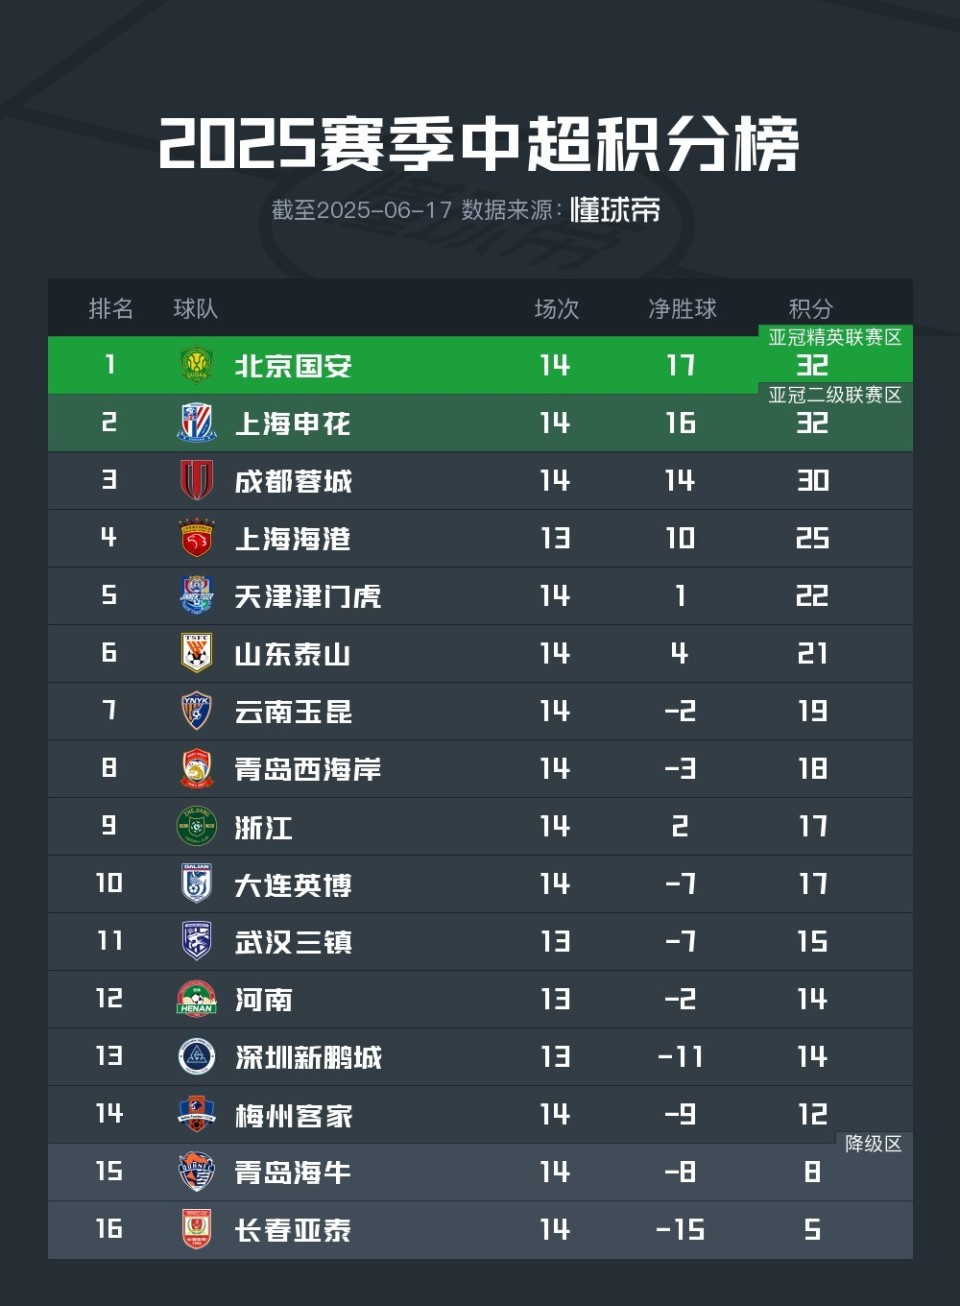This screenshot has height=1306, width=960.
Task: Select the Chengdu Rongcheng club badge
Action: click(196, 481)
